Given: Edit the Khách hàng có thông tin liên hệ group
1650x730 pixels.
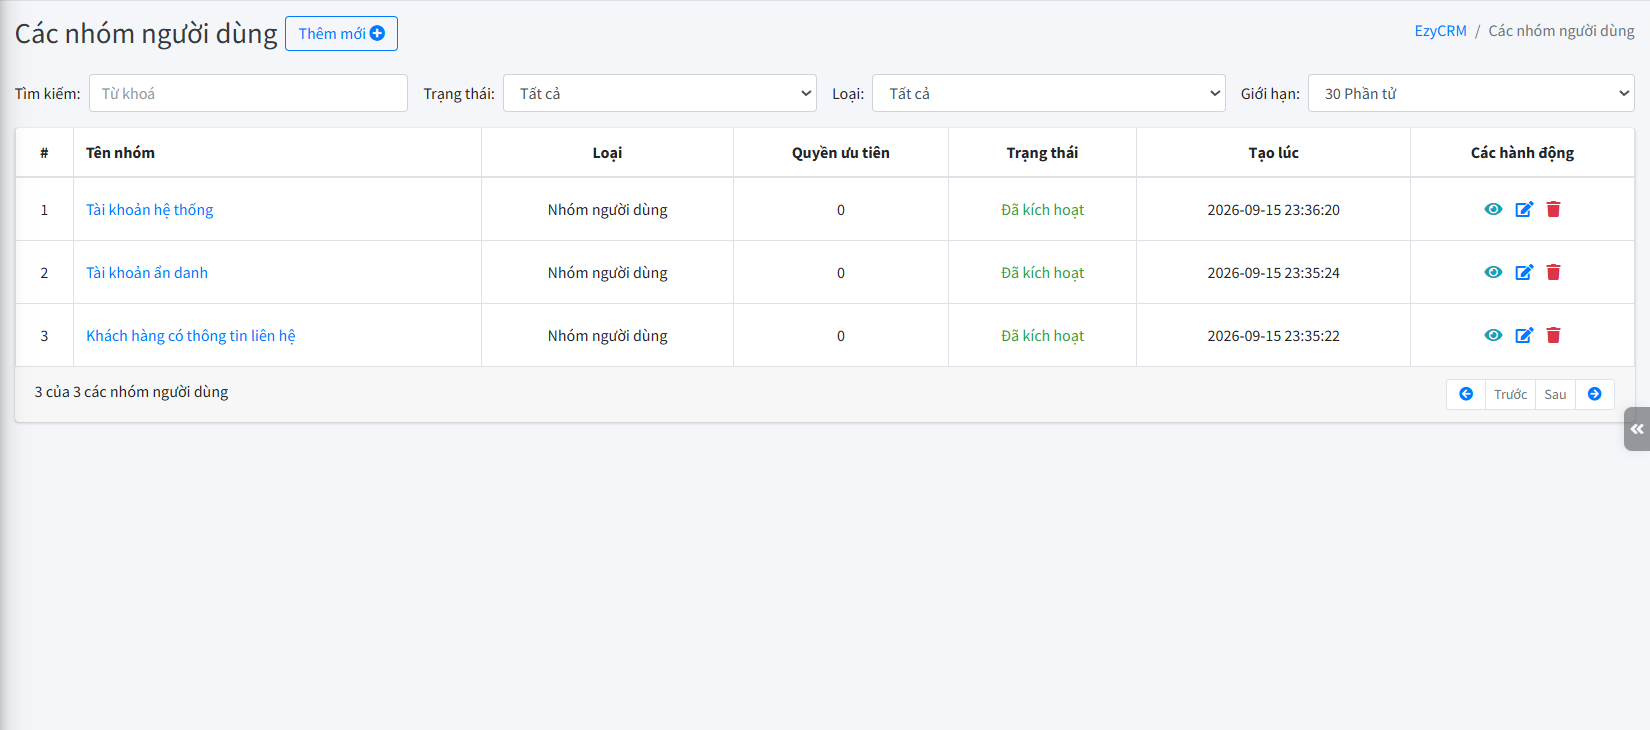Looking at the screenshot, I should [x=1524, y=335].
